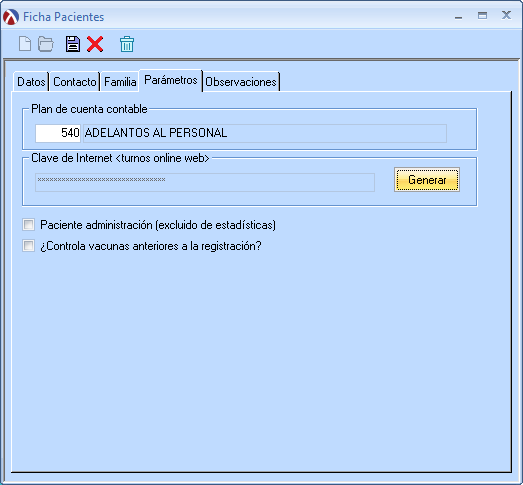Minimize the Ficha Pacientes window

click(x=459, y=16)
